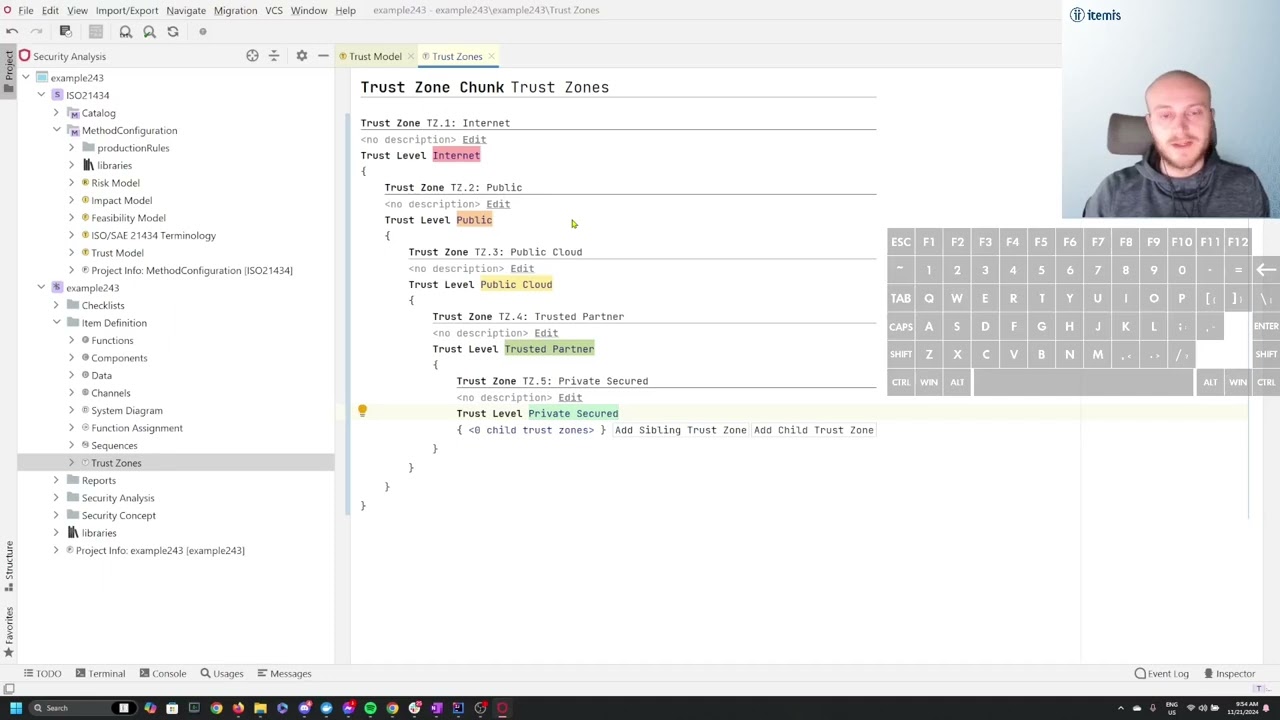1280x720 pixels.
Task: Select System Diagram in the project tree
Action: [x=127, y=410]
